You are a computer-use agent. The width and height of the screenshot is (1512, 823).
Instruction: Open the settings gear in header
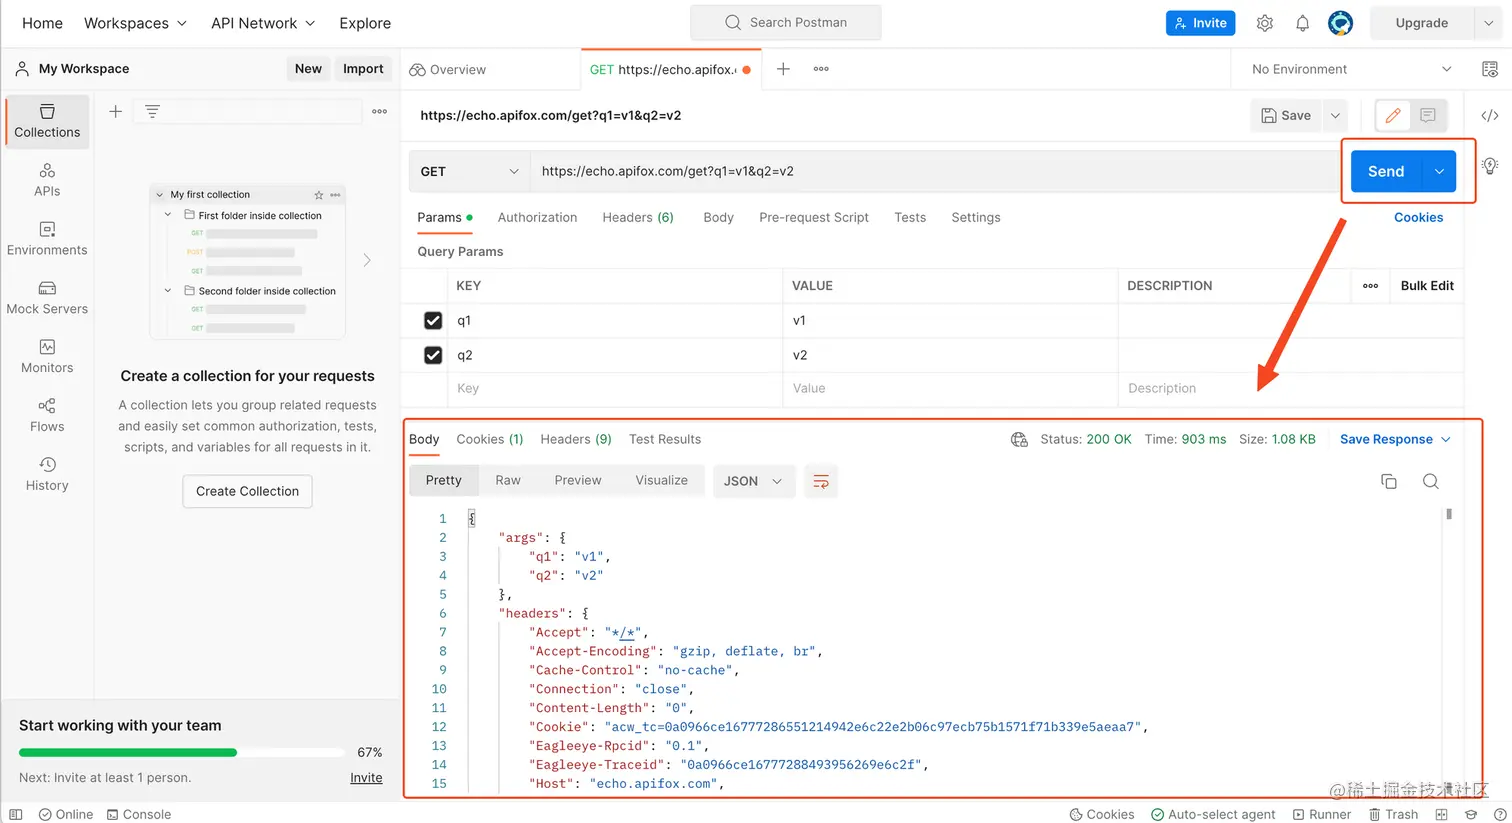1265,23
